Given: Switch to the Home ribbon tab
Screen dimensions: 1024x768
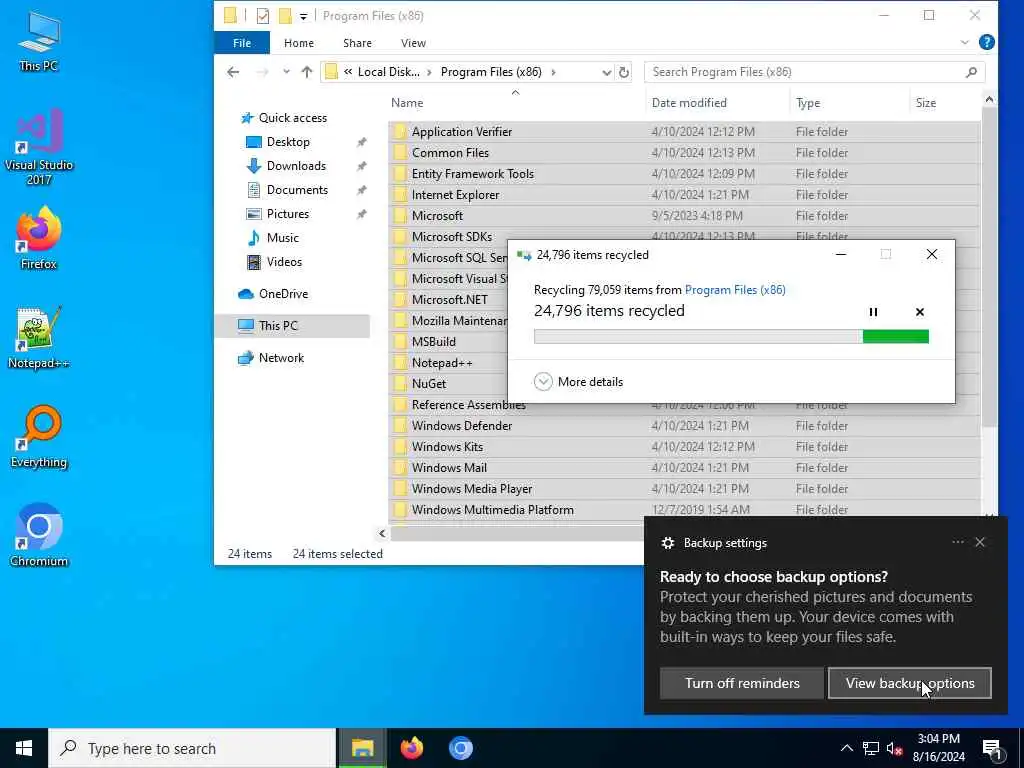Looking at the screenshot, I should 298,43.
